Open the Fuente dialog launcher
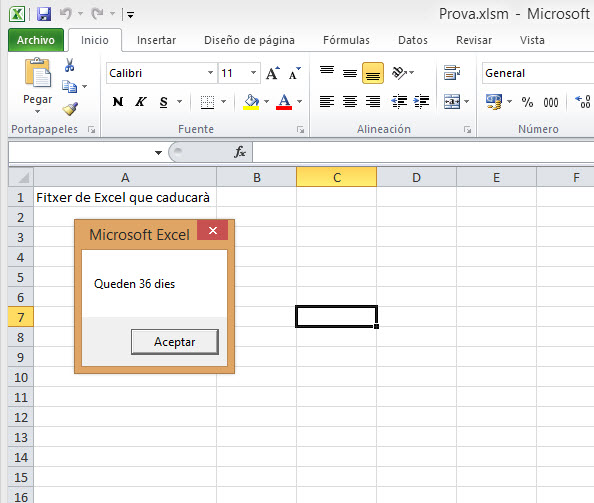This screenshot has height=503, width=594. click(300, 130)
